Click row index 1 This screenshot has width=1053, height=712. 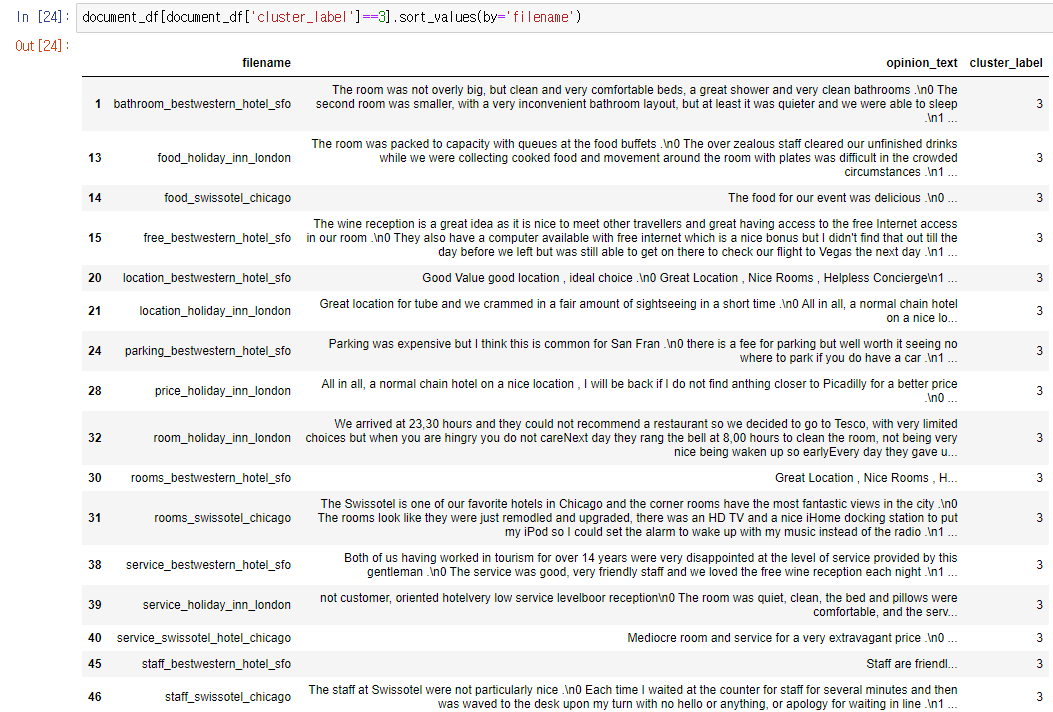point(98,103)
